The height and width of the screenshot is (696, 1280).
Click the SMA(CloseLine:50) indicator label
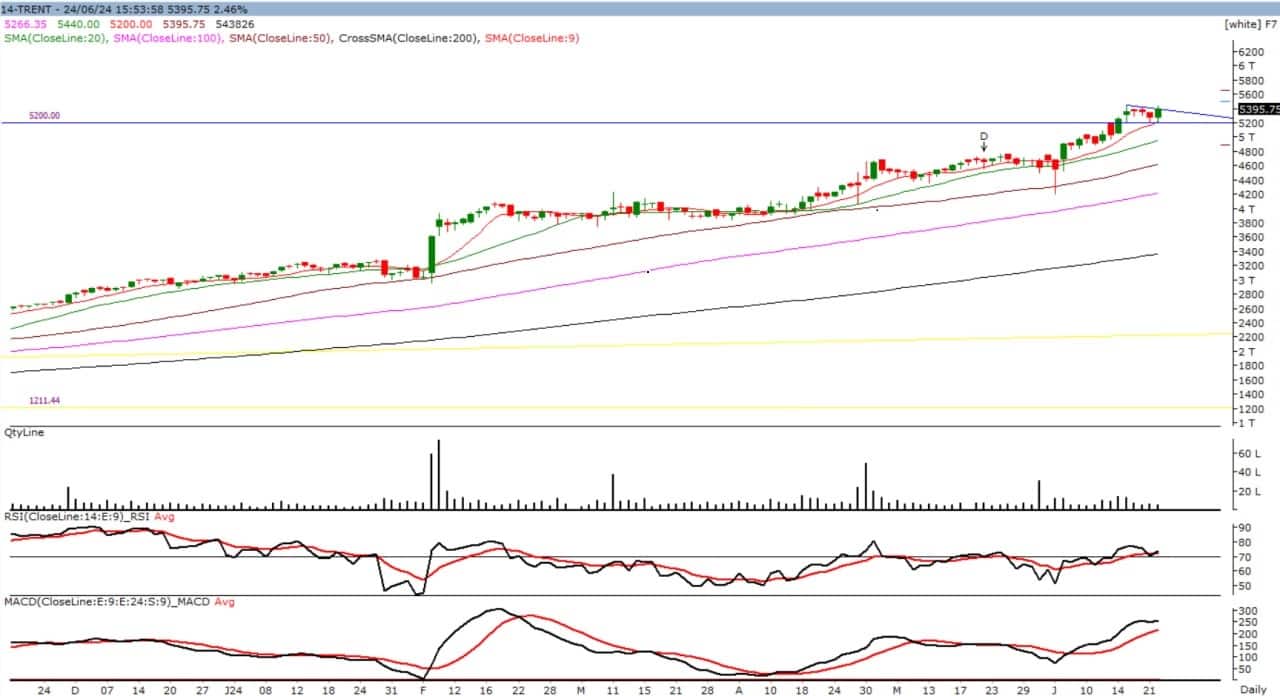pyautogui.click(x=273, y=38)
